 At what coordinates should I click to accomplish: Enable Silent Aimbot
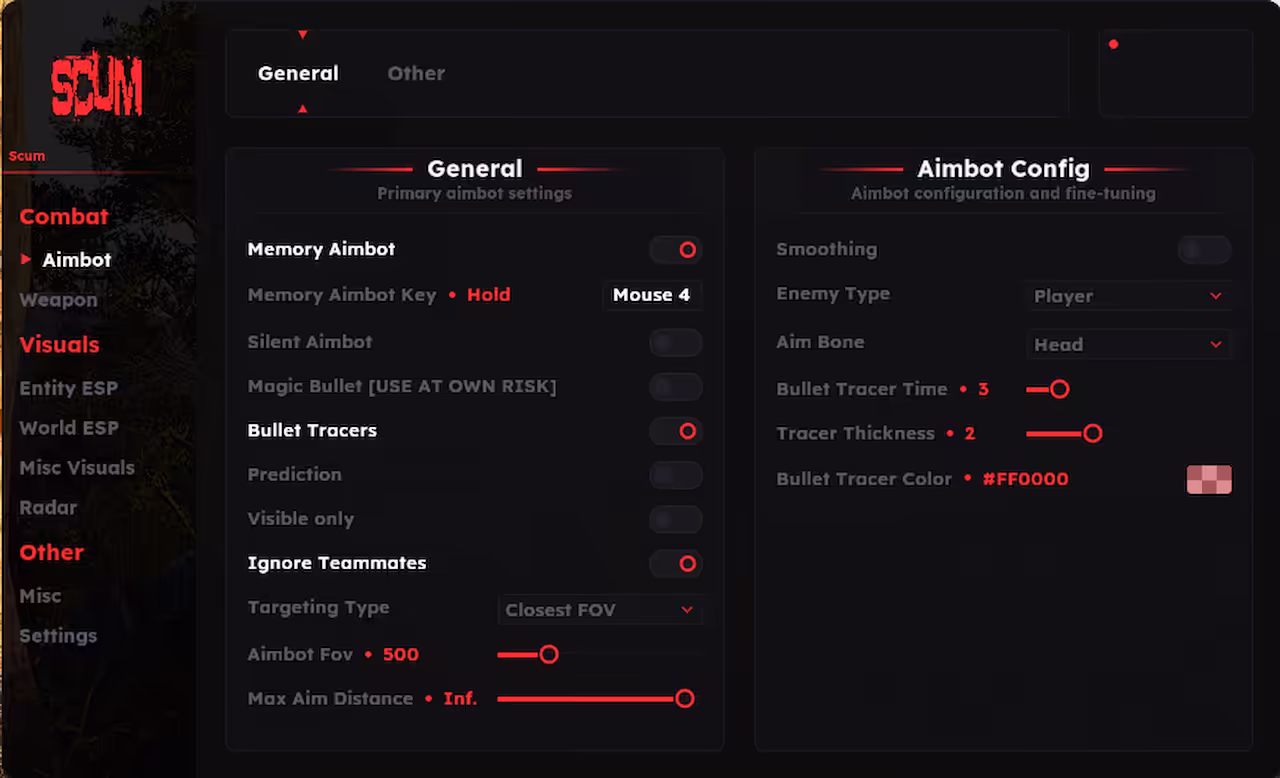coord(675,342)
